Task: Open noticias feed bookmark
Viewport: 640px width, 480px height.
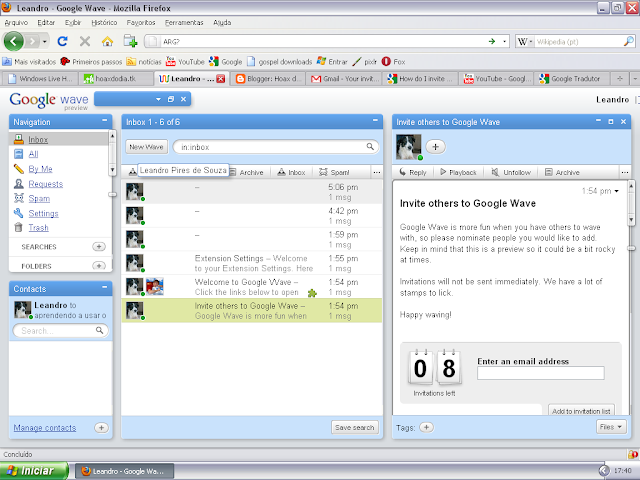Action: click(x=144, y=62)
